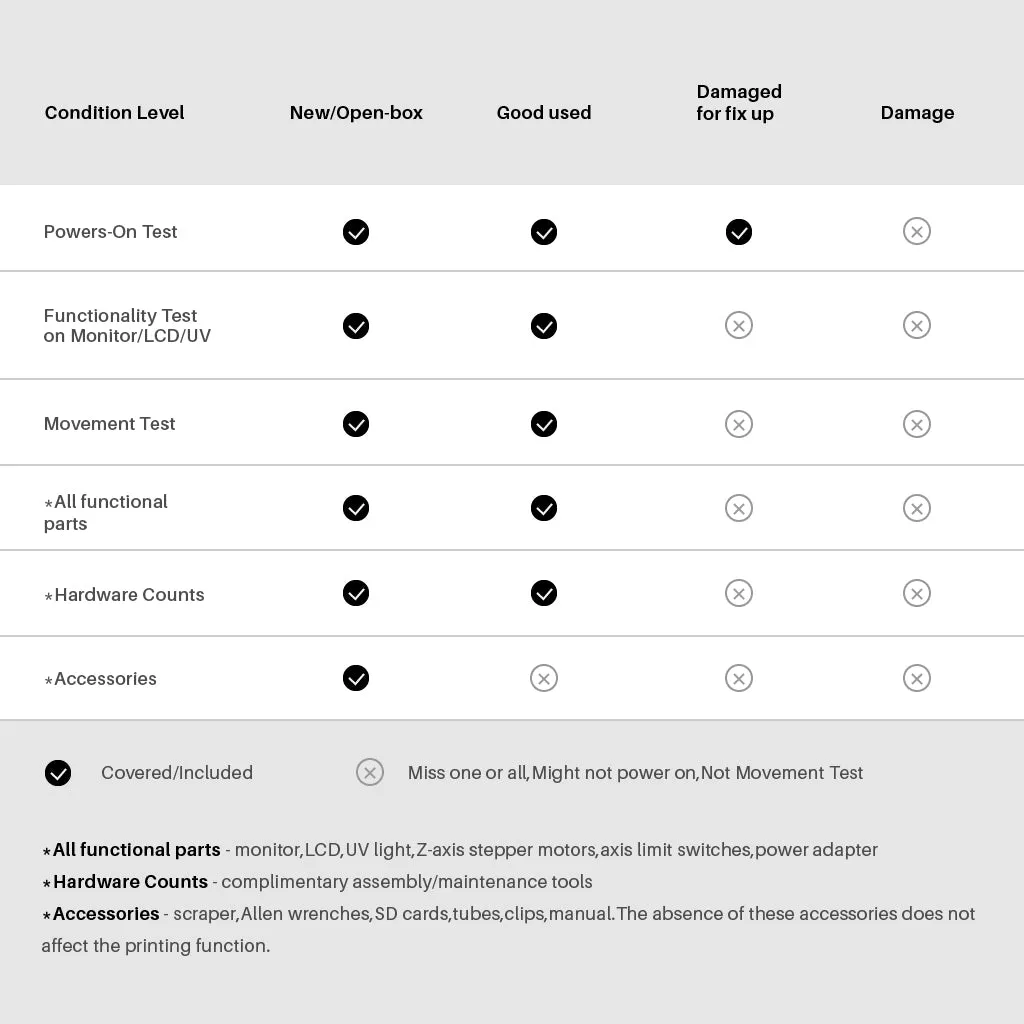Click the Condition Level header label
This screenshot has width=1024, height=1024.
[x=114, y=113]
